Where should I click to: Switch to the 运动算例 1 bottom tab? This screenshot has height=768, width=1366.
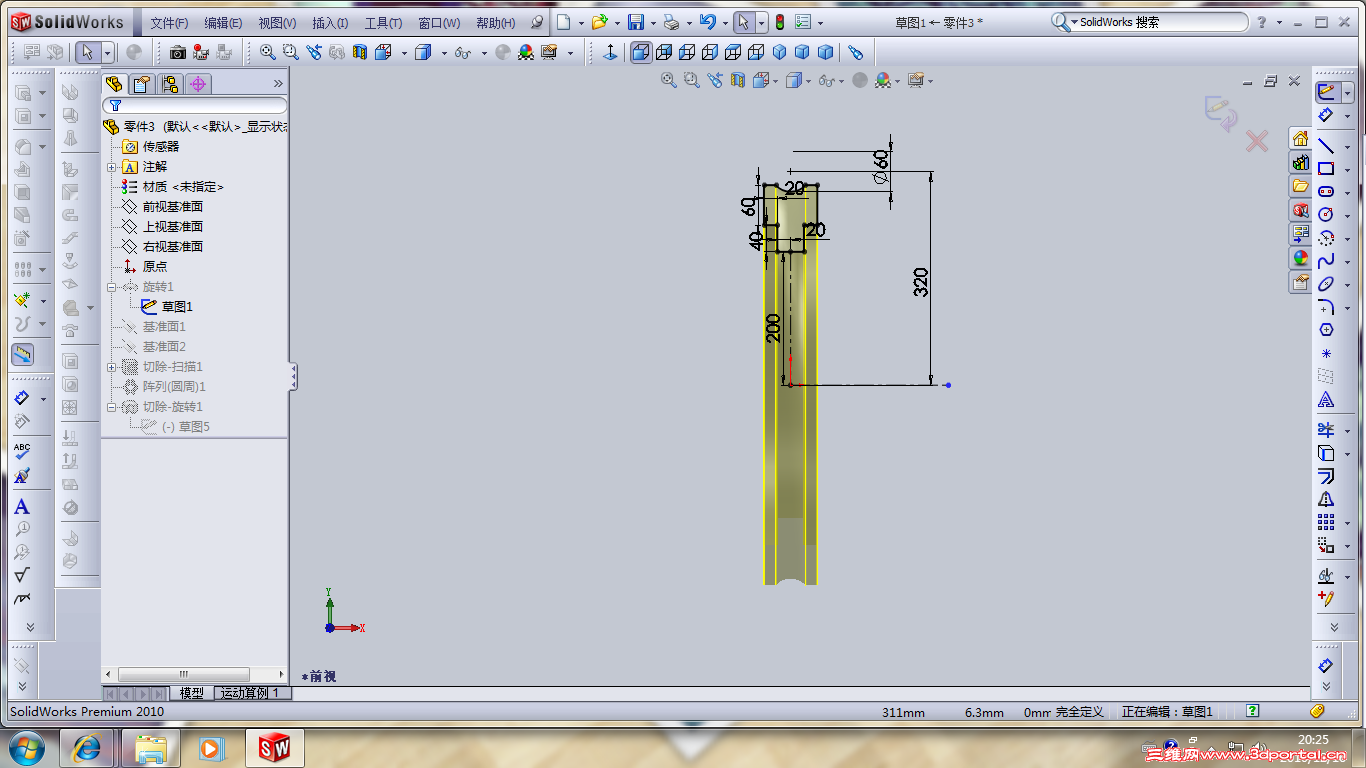click(253, 693)
